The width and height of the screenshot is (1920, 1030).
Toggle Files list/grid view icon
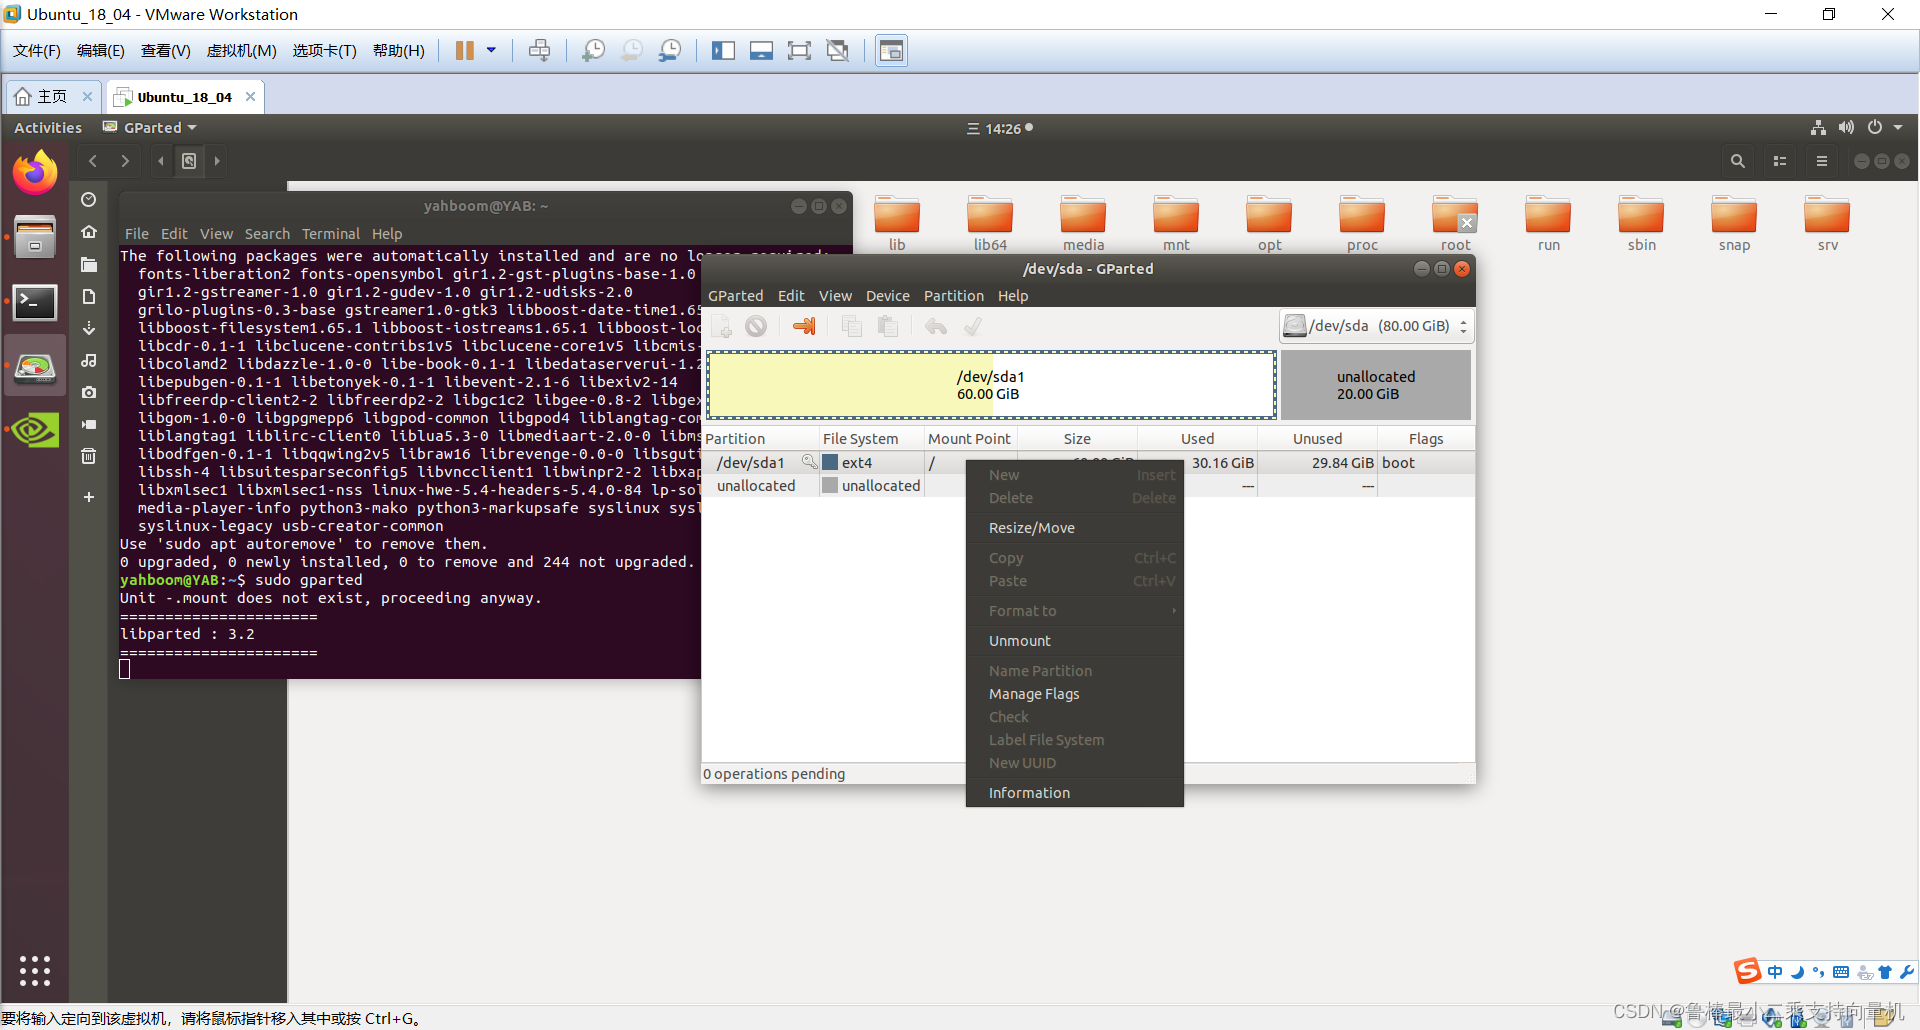(x=1780, y=161)
